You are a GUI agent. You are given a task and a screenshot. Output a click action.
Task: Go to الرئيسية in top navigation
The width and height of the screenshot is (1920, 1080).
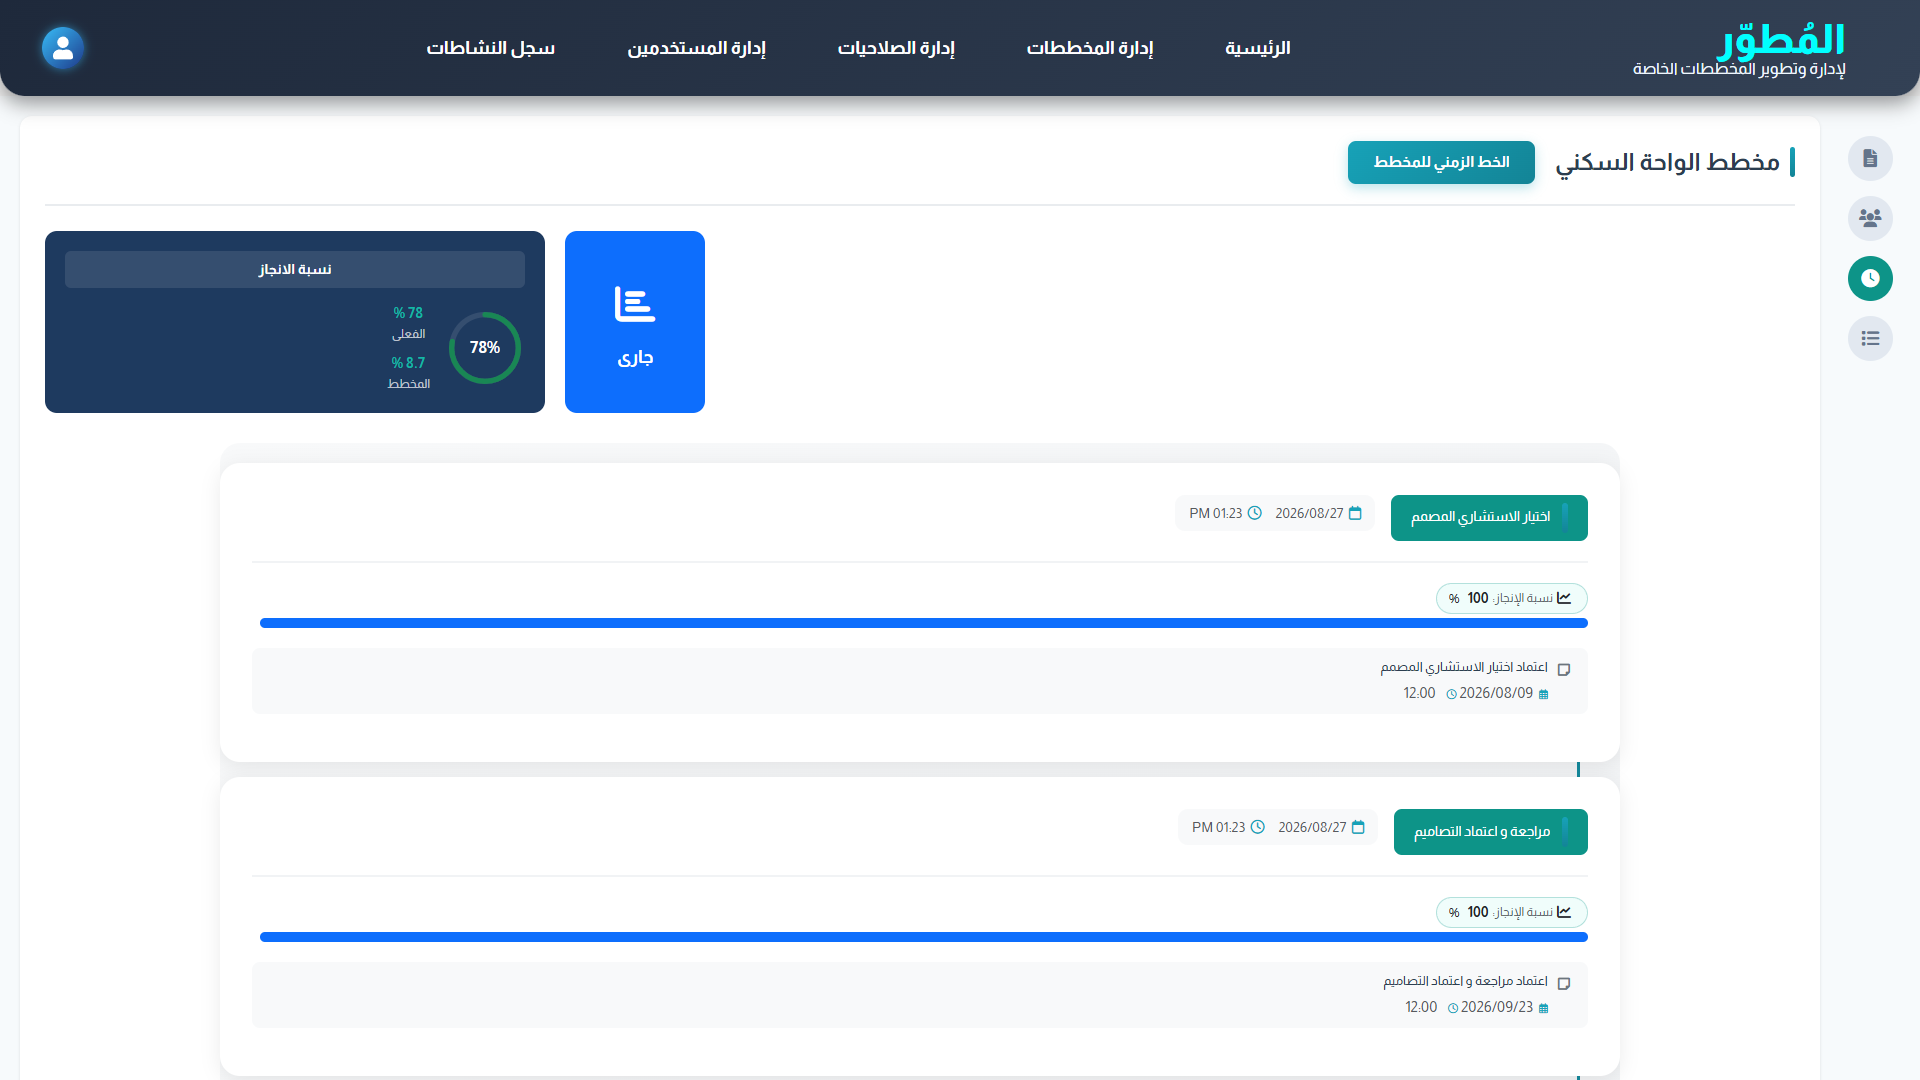coord(1258,48)
